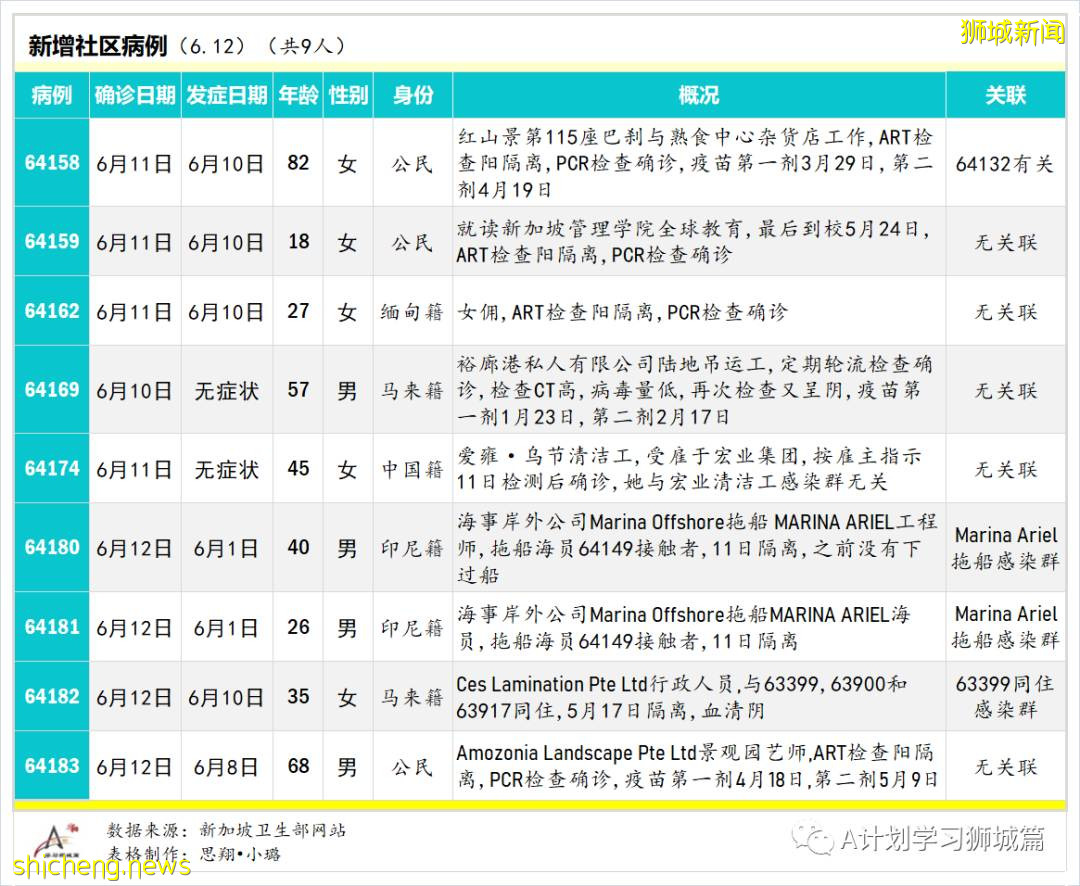The image size is (1080, 886).
Task: Select the 63399同住感染群 relation cell
Action: (1005, 697)
